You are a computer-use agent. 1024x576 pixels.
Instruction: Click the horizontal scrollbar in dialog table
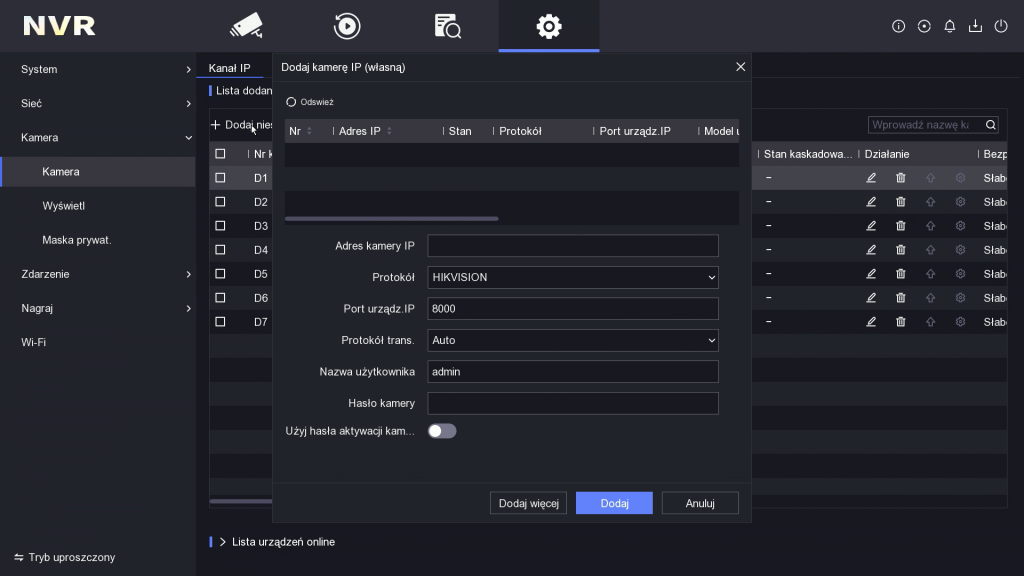pos(391,218)
